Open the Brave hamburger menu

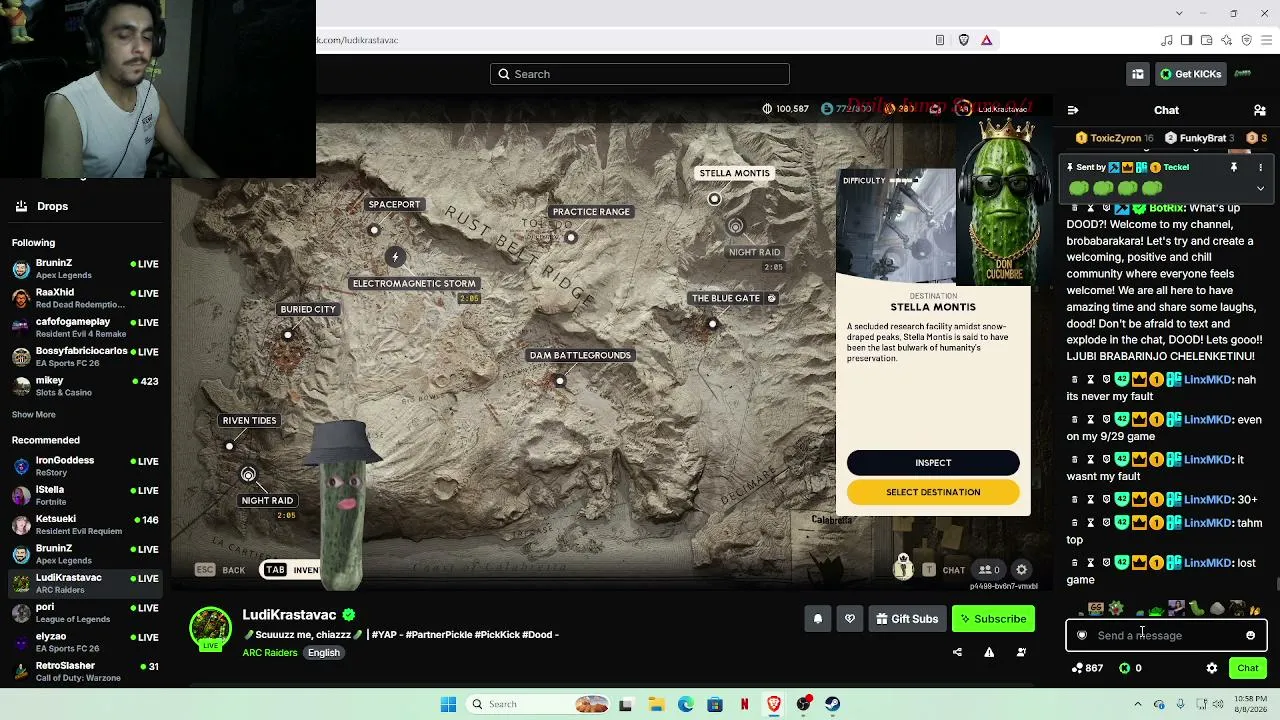point(1266,40)
